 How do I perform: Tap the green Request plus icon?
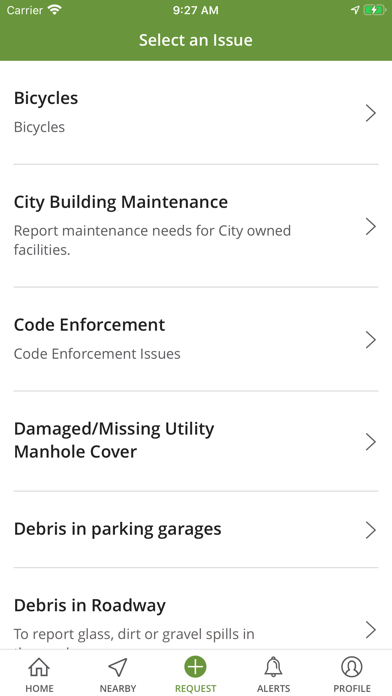(x=195, y=667)
